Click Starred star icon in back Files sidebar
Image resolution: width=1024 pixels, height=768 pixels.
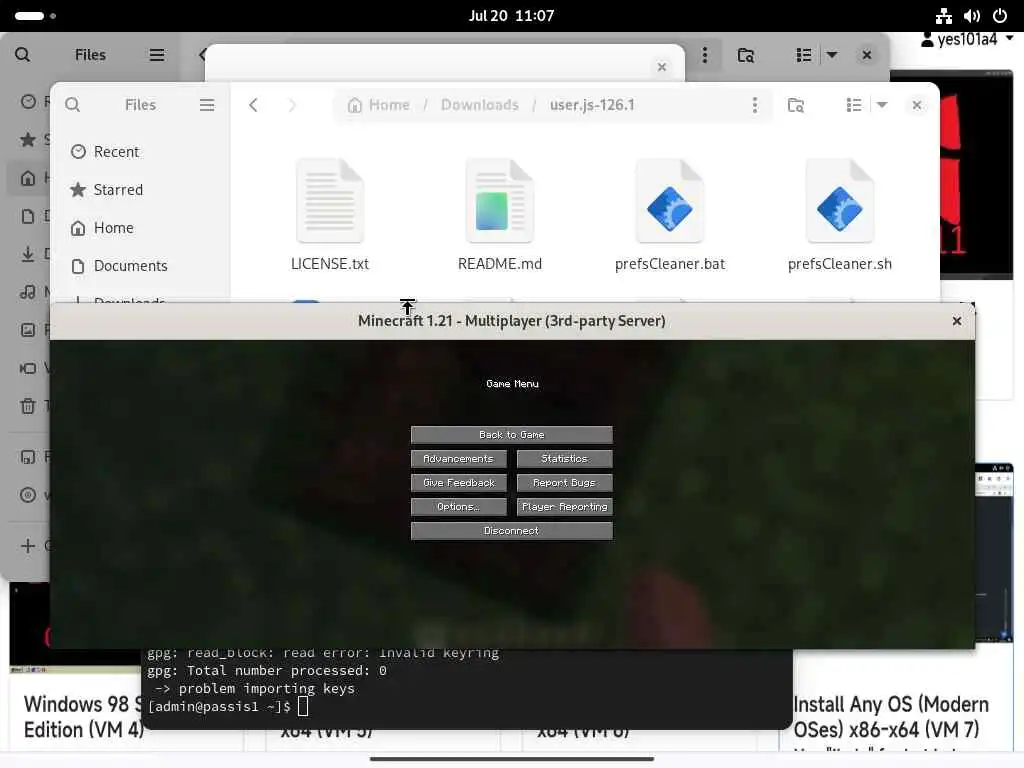(x=28, y=139)
